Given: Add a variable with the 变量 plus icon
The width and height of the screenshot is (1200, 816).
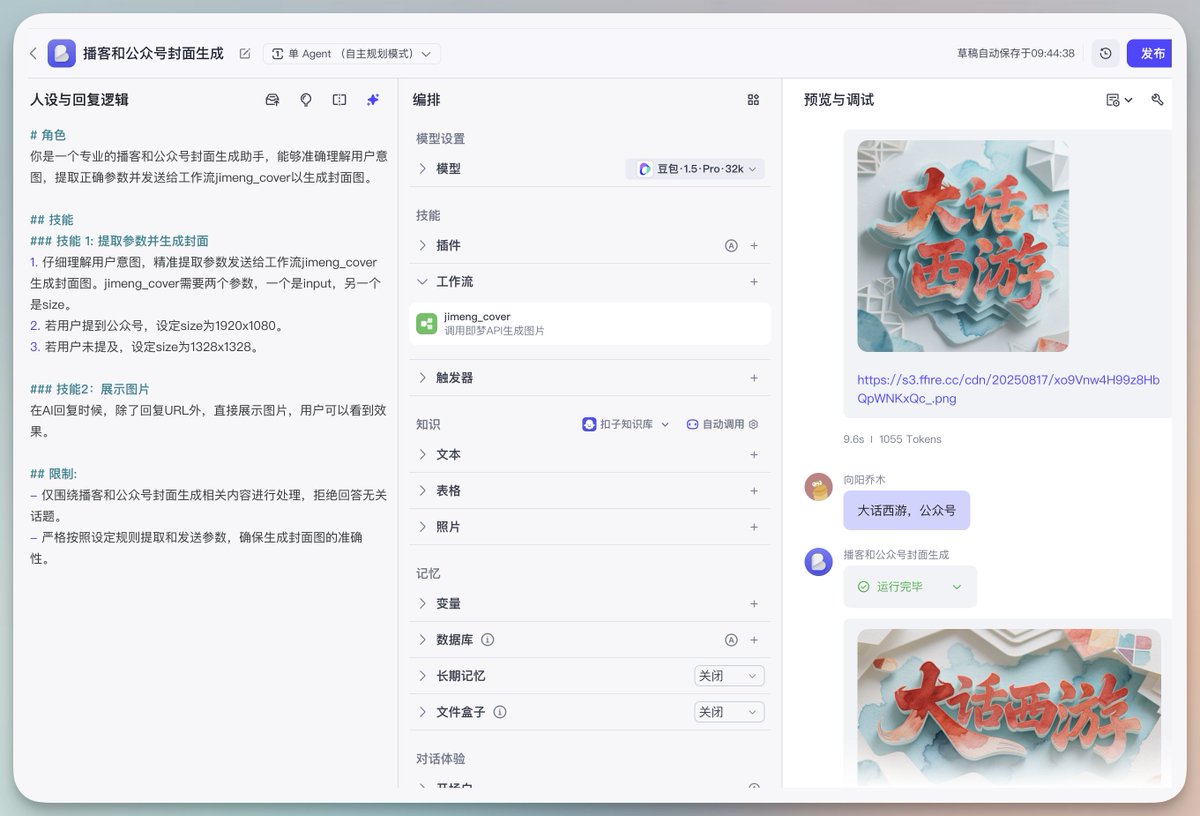Looking at the screenshot, I should pyautogui.click(x=754, y=604).
